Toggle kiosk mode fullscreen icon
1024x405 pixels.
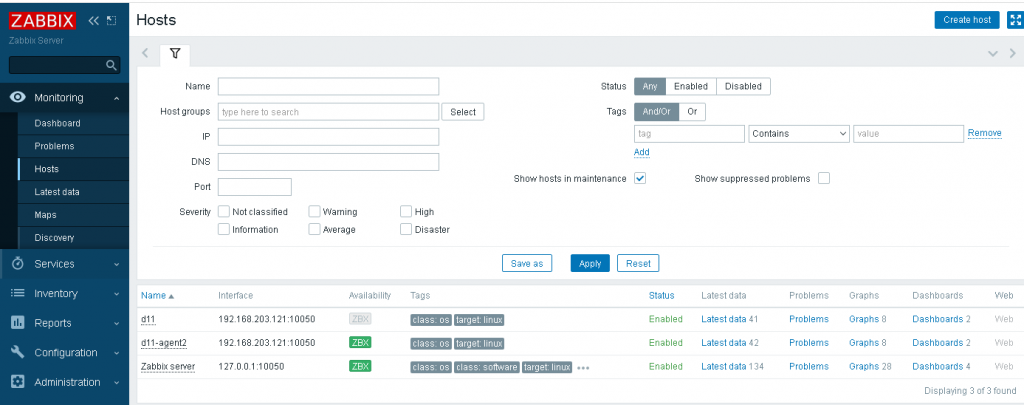point(1016,20)
